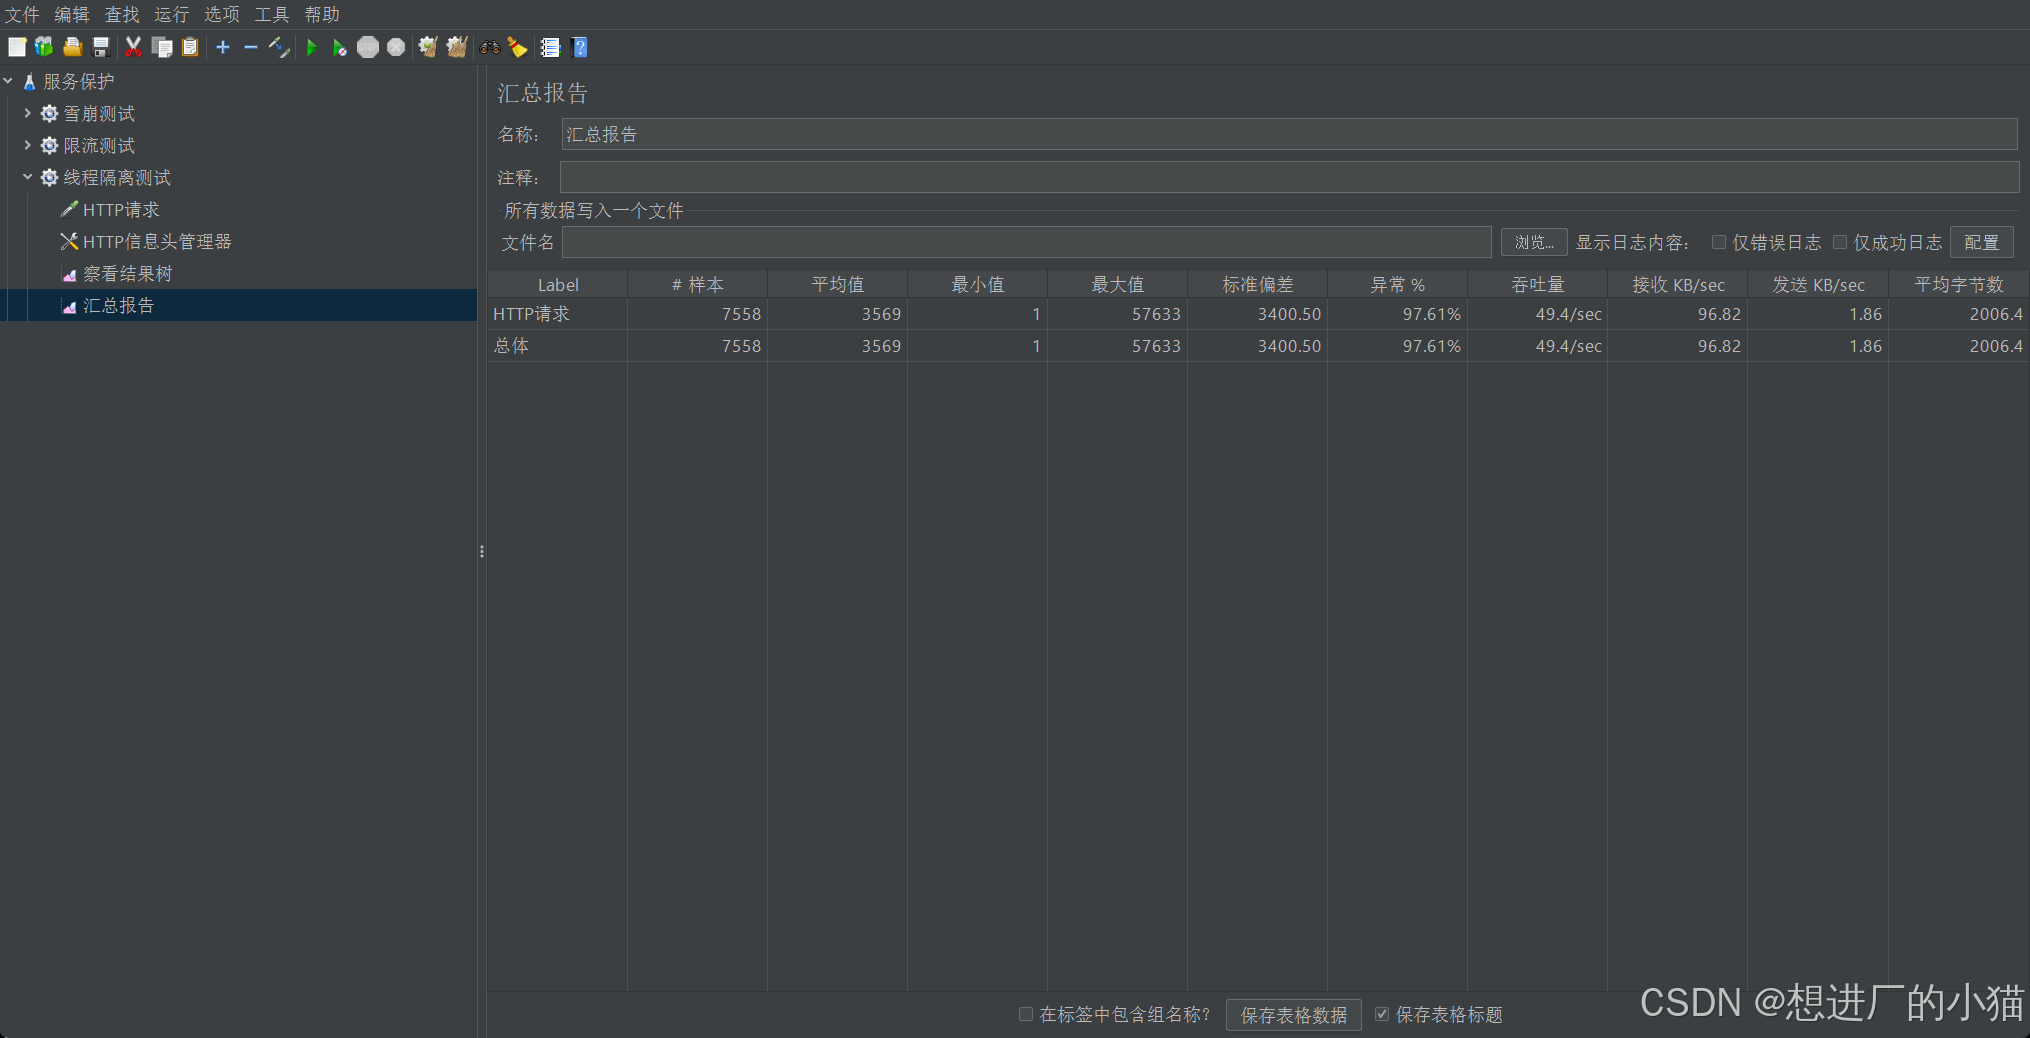Image resolution: width=2030 pixels, height=1038 pixels.
Task: Click into the 注释 input field
Action: pyautogui.click(x=1289, y=177)
